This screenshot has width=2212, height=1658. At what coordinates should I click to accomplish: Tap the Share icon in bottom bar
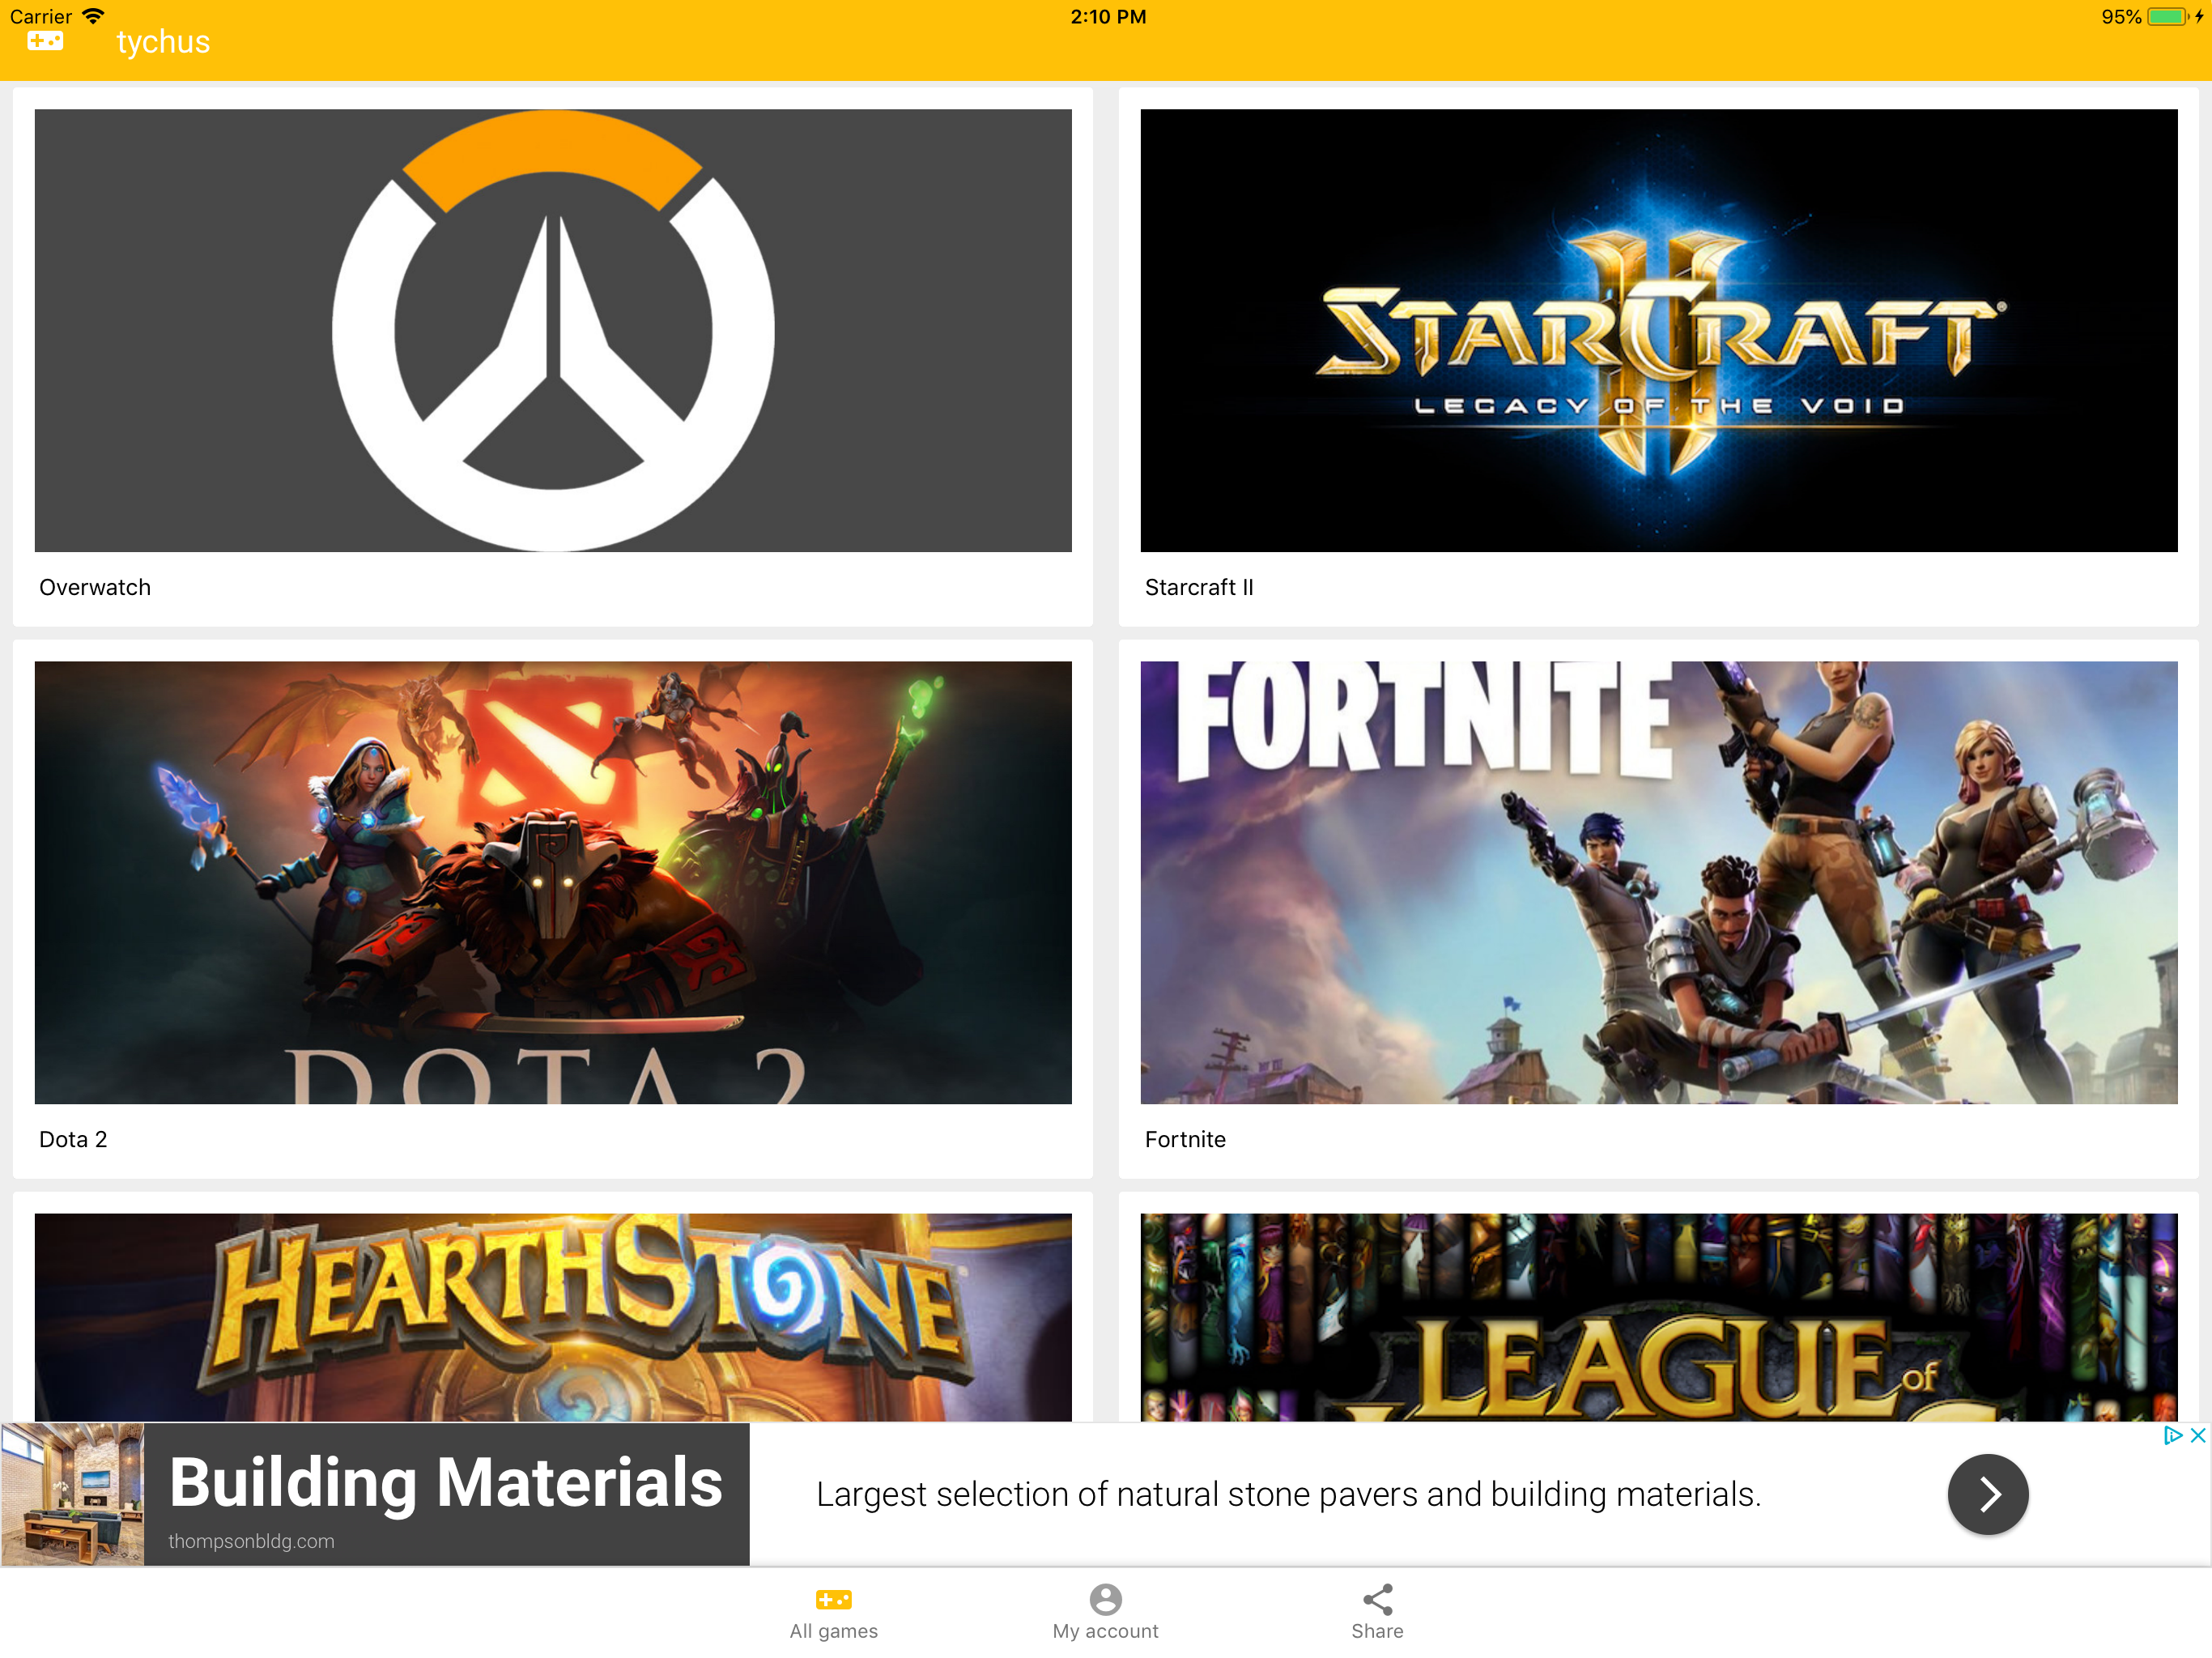(1377, 1598)
